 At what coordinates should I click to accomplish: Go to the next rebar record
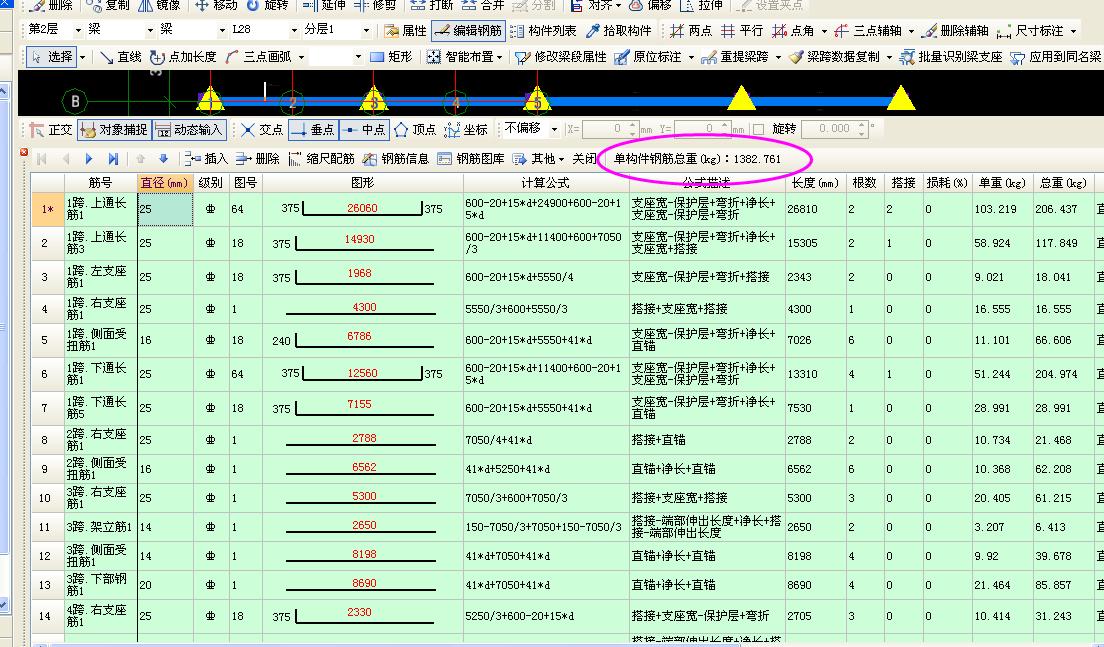89,159
